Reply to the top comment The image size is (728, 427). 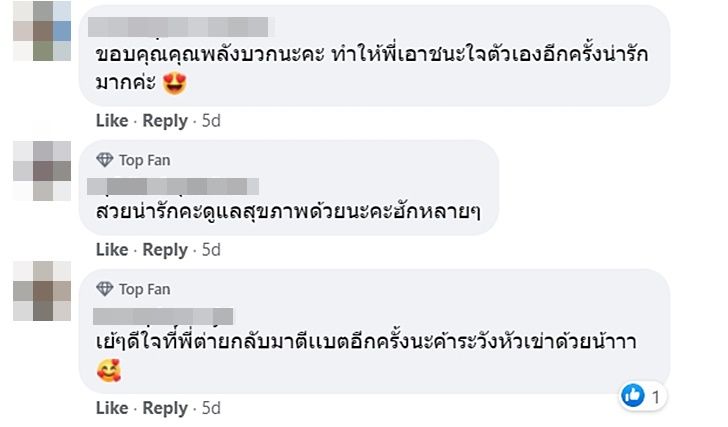point(164,121)
